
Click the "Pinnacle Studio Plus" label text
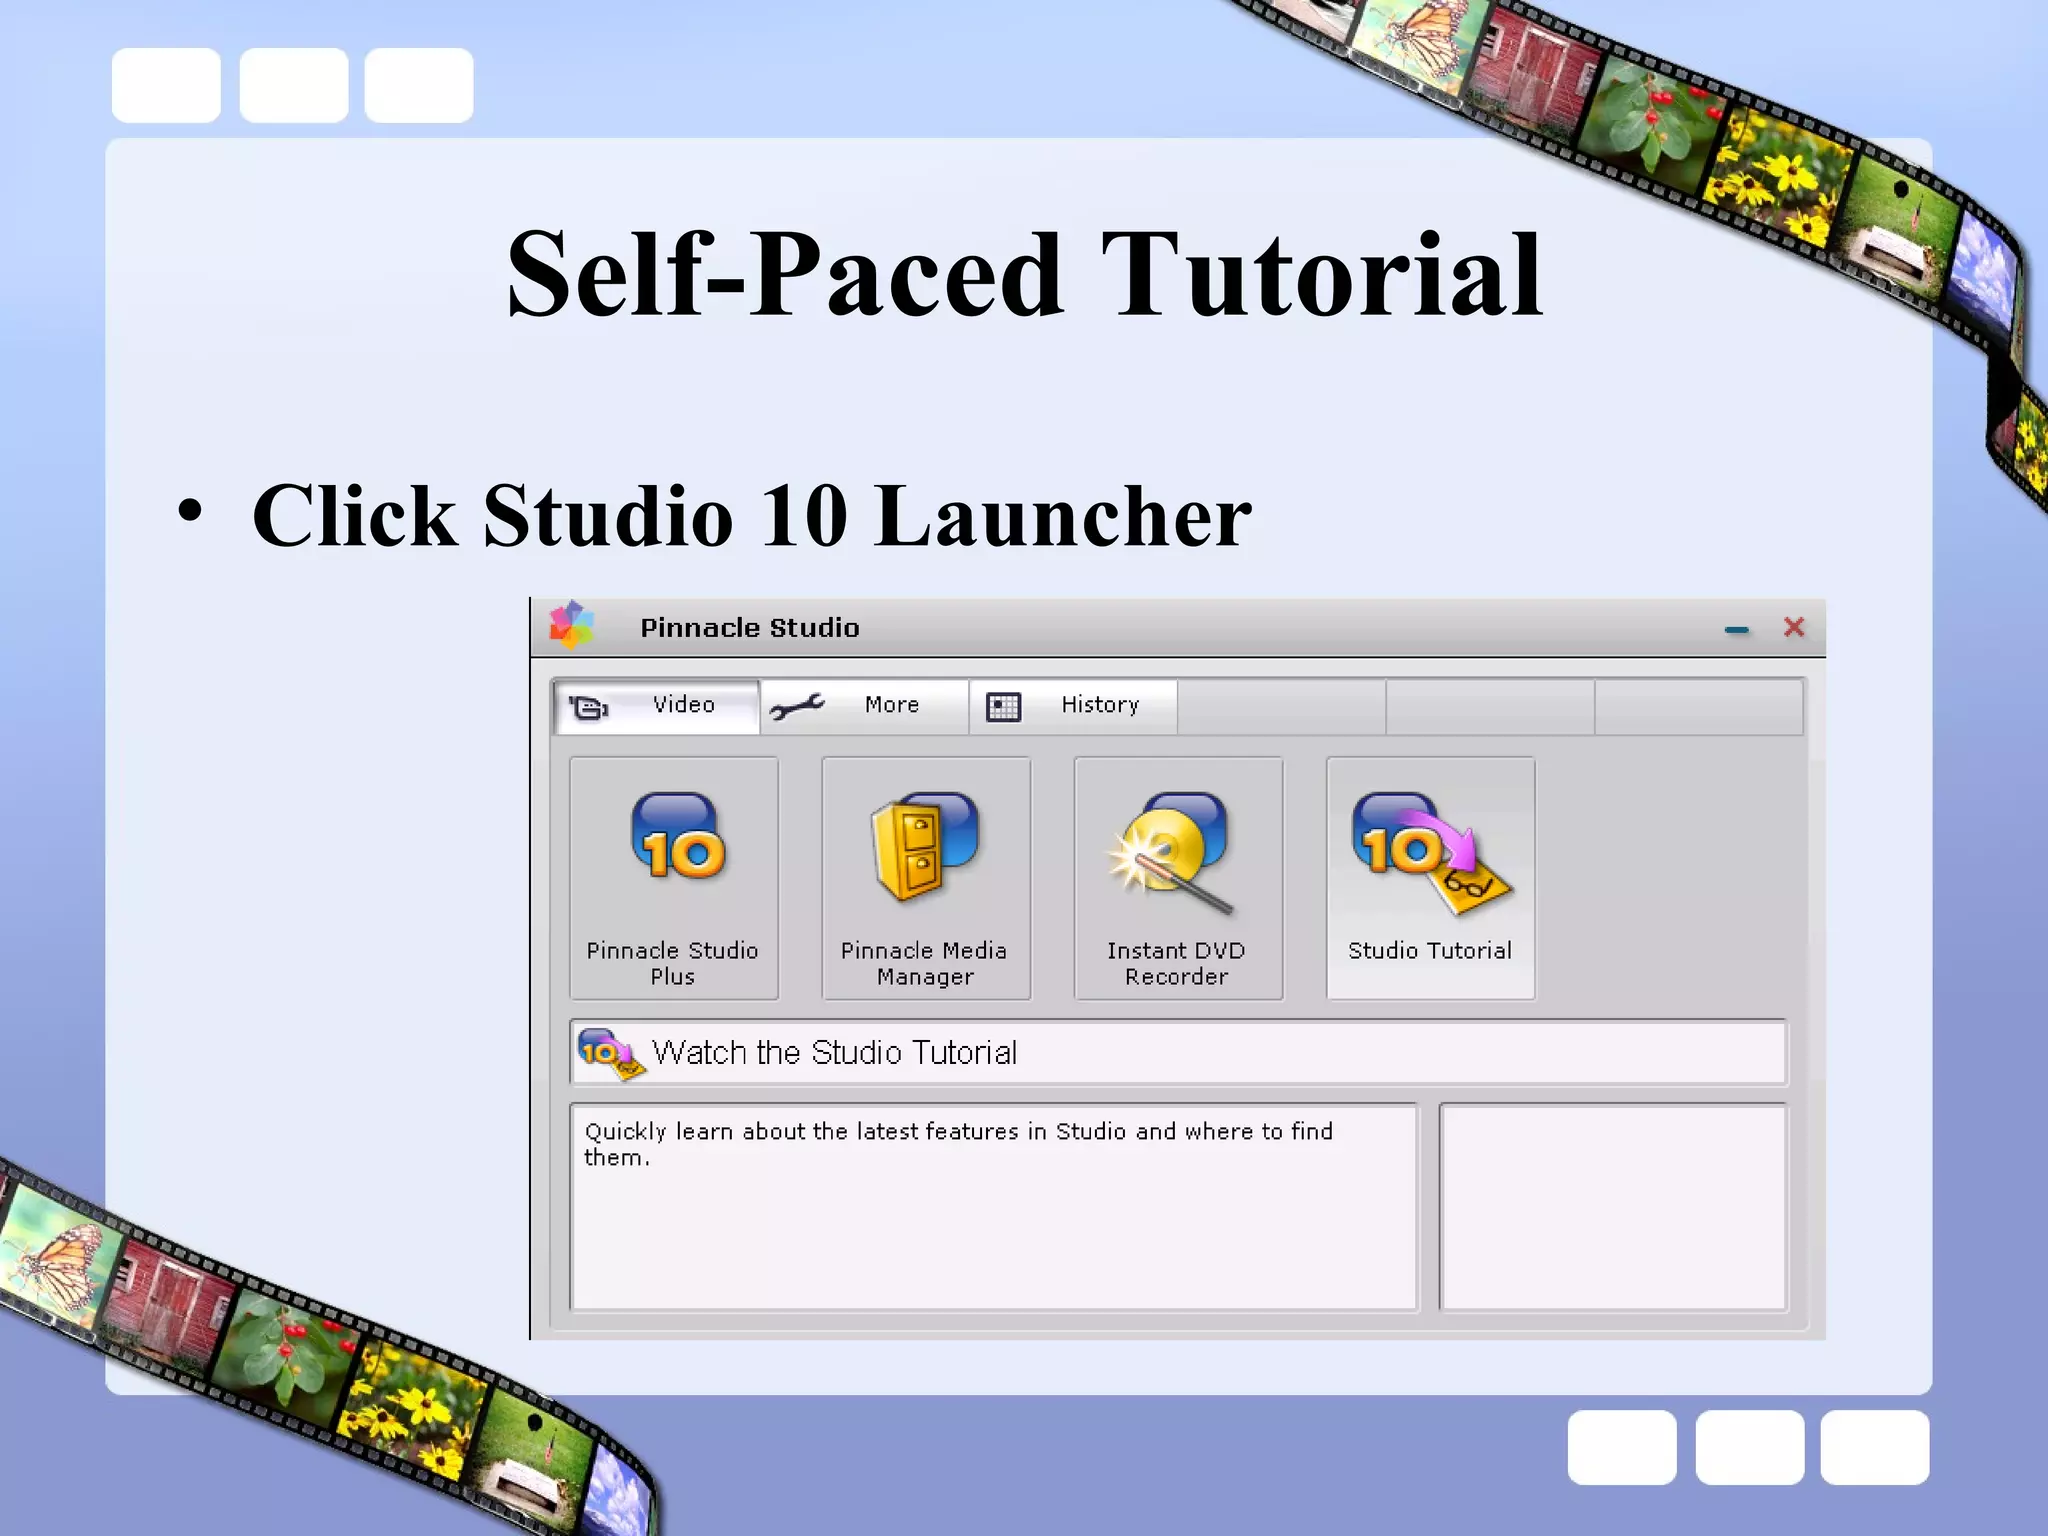pyautogui.click(x=672, y=963)
